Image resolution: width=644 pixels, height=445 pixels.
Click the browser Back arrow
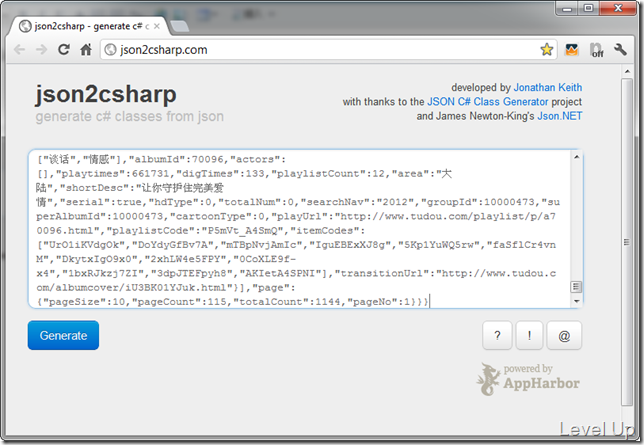pos(19,50)
